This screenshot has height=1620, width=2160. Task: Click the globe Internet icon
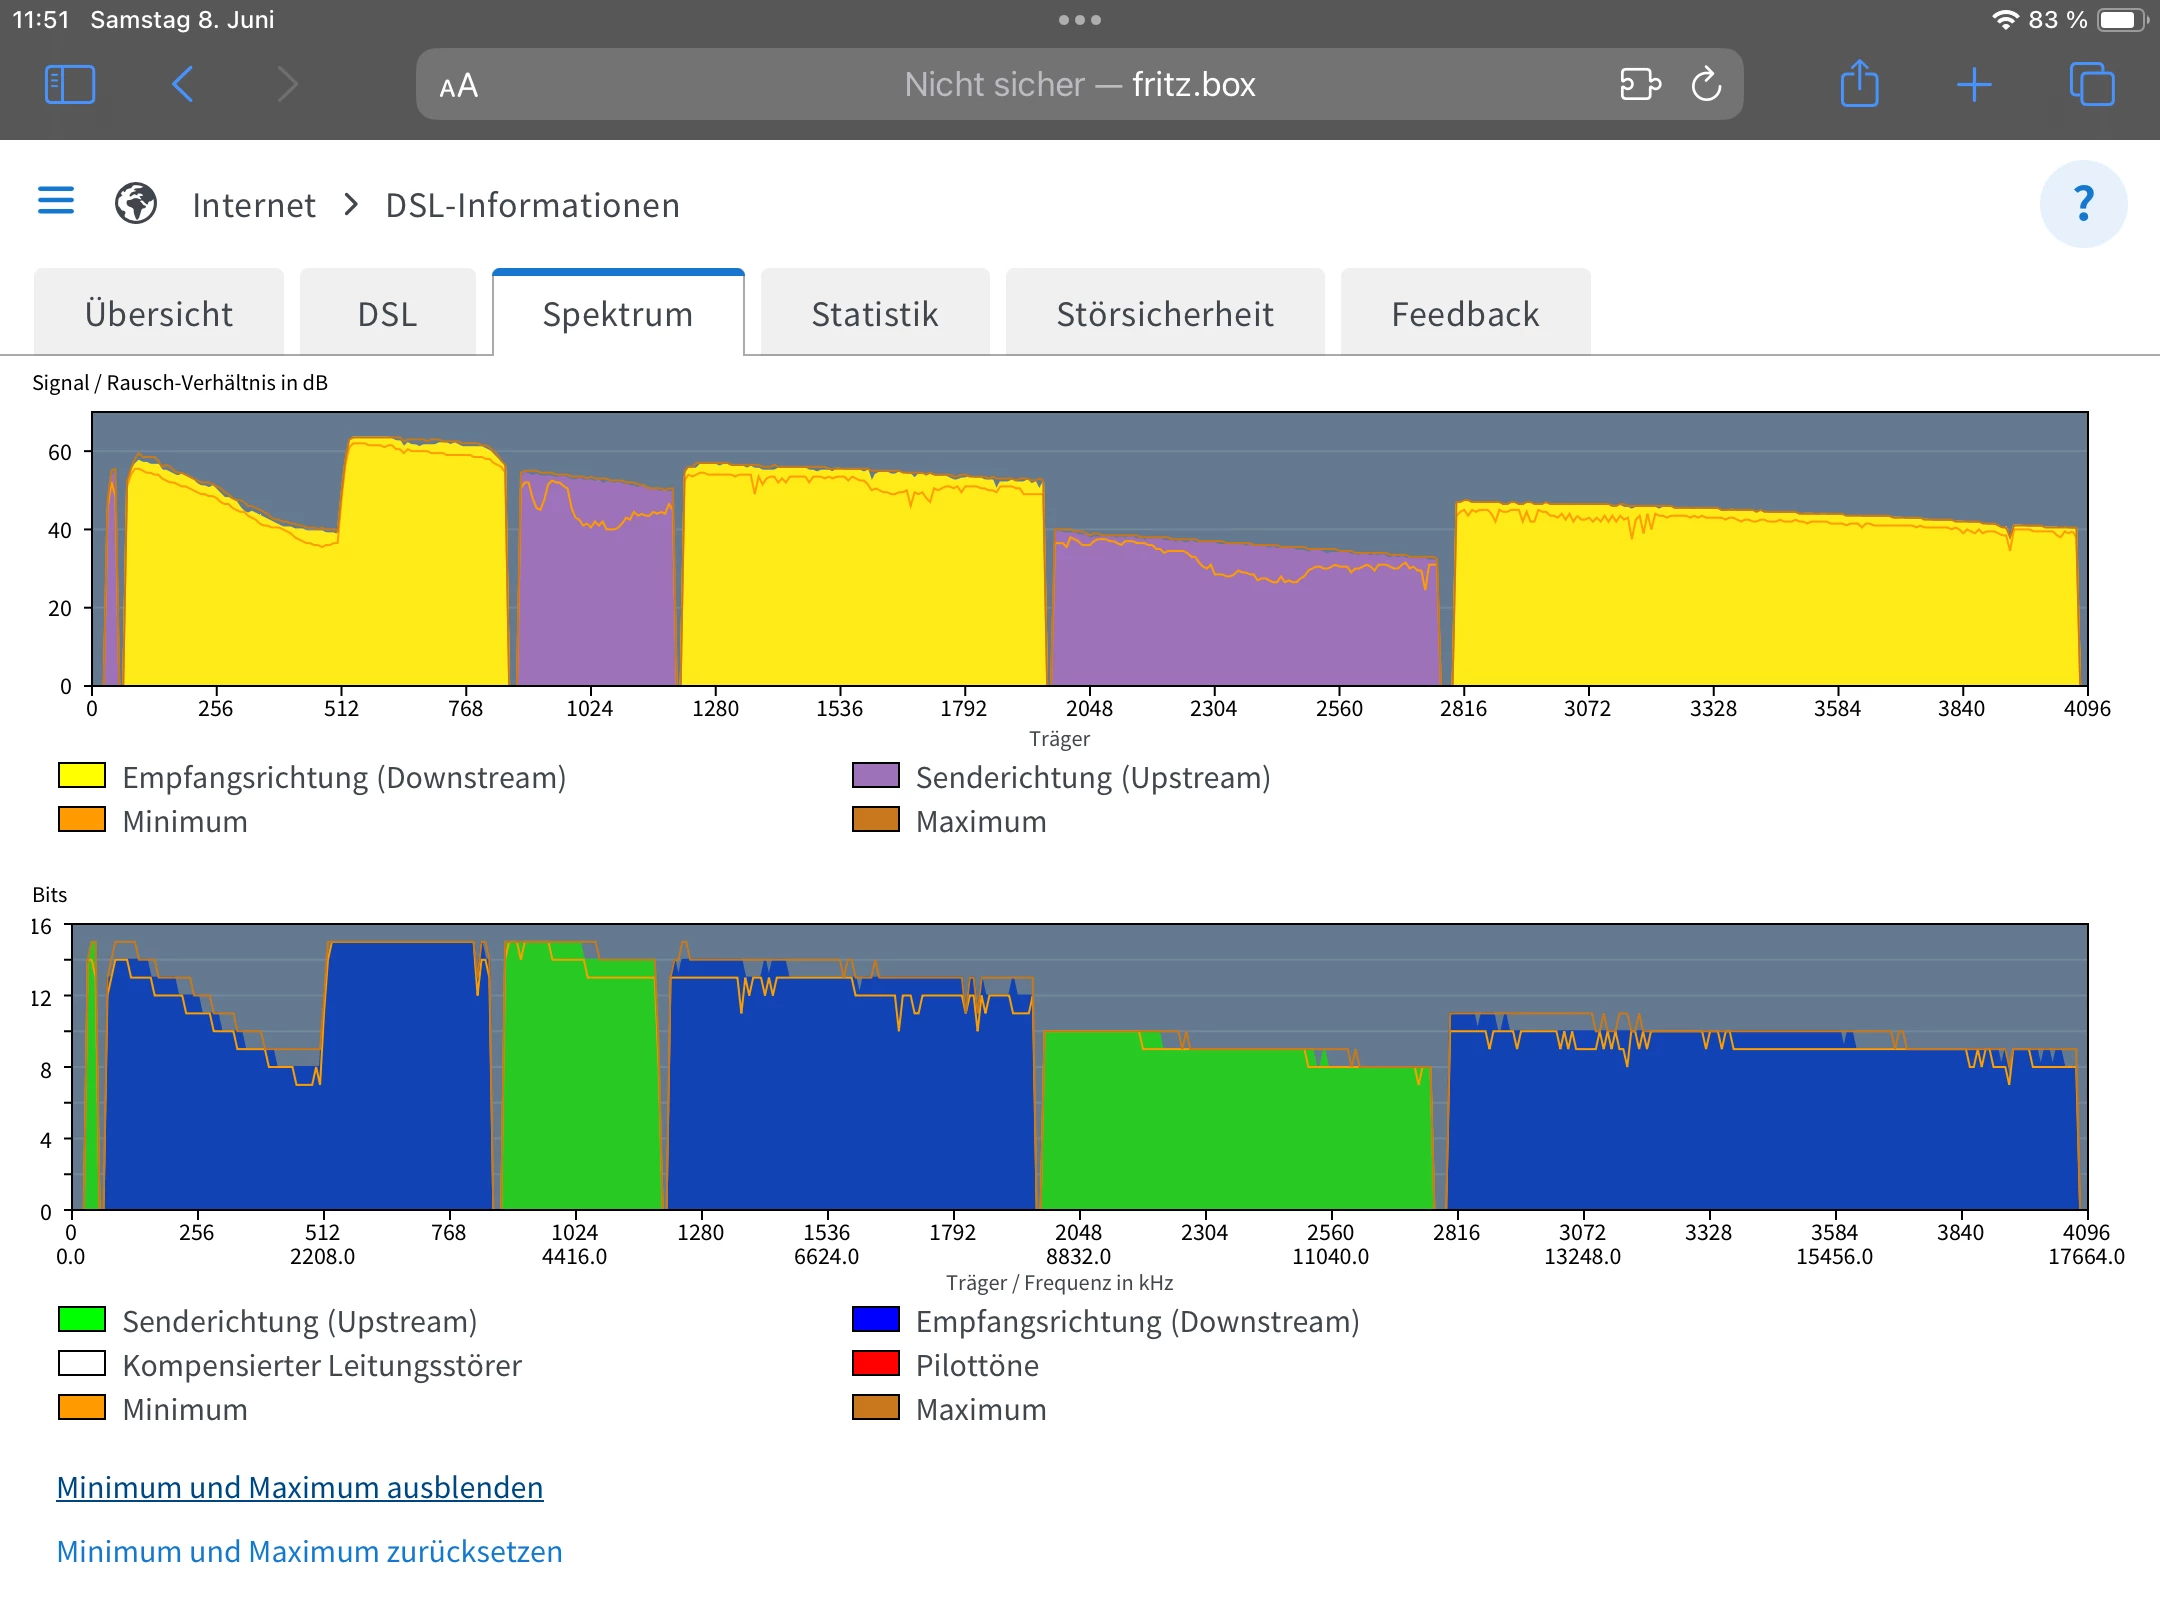tap(136, 204)
